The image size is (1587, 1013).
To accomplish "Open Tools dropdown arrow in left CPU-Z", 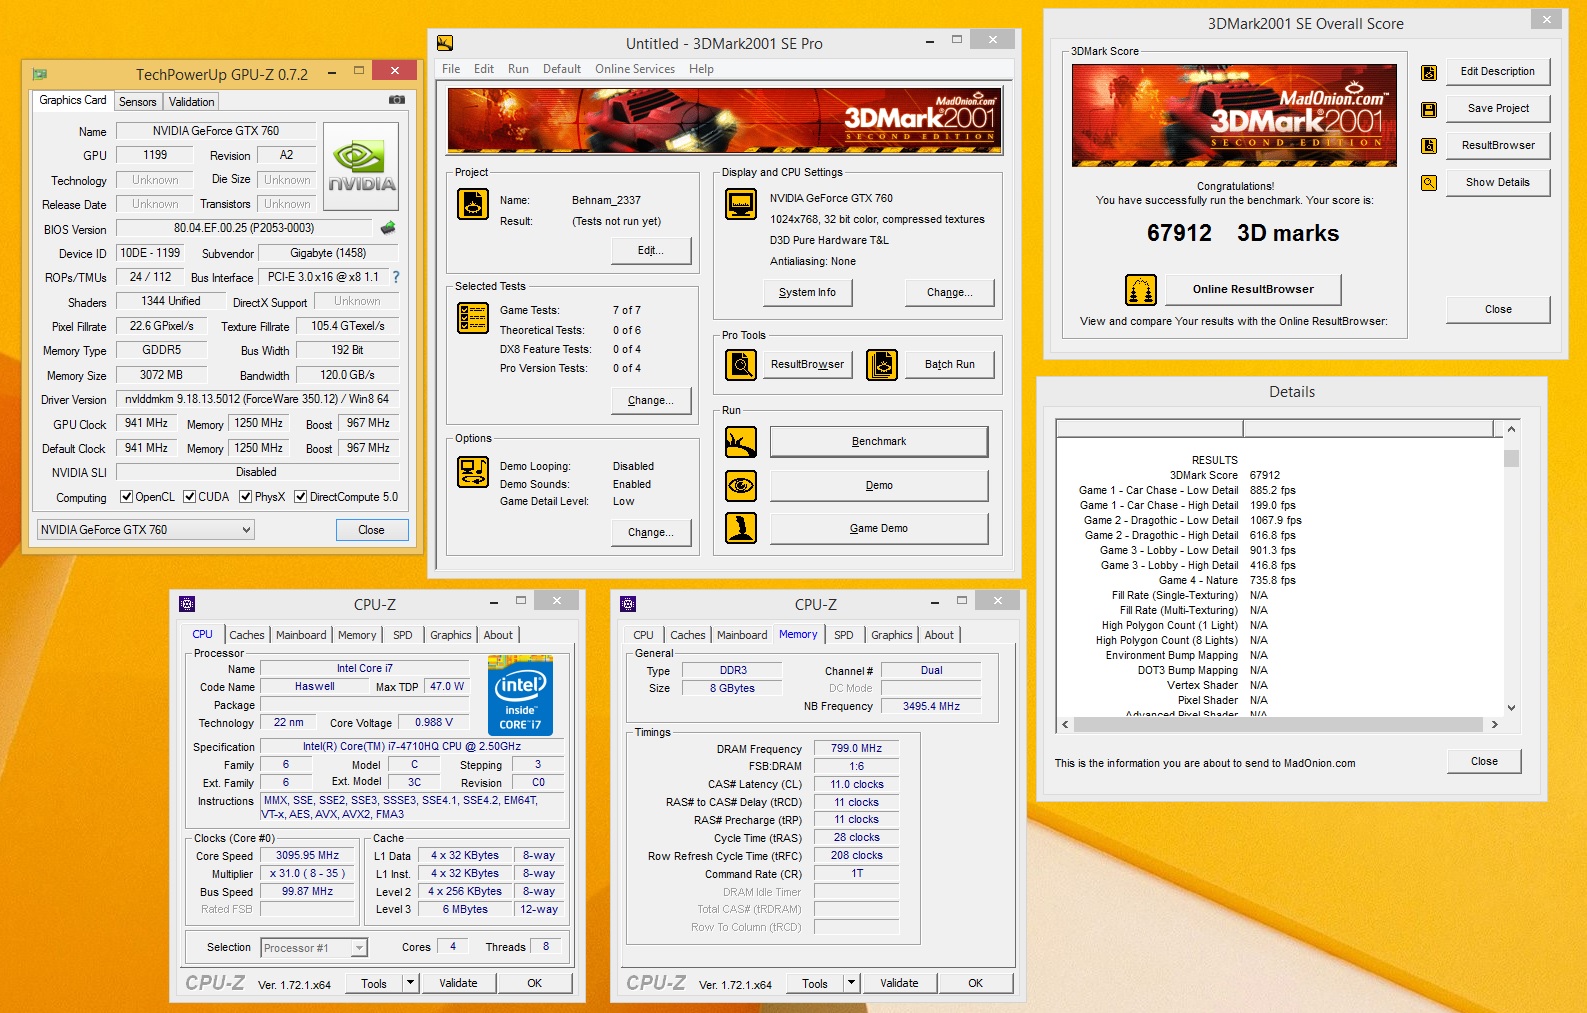I will pyautogui.click(x=409, y=983).
